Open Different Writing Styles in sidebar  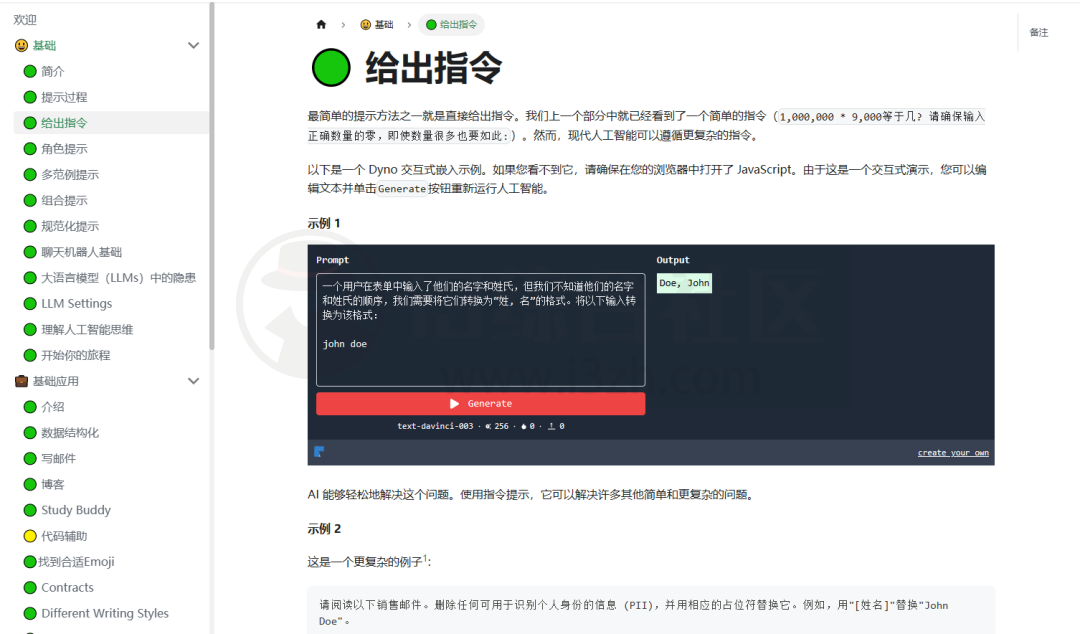(105, 613)
